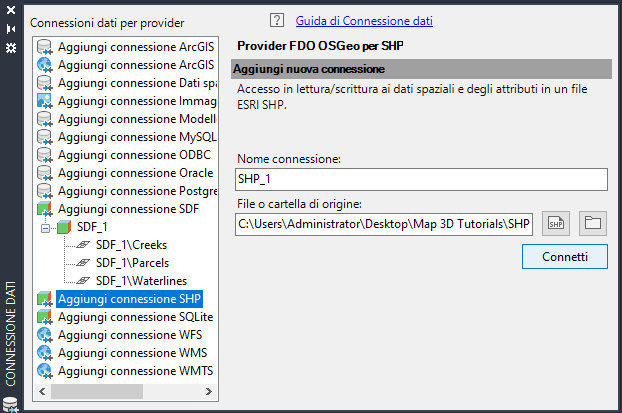Select Aggiungi connessione SQLite
Viewport: 622px width, 413px height.
(135, 316)
